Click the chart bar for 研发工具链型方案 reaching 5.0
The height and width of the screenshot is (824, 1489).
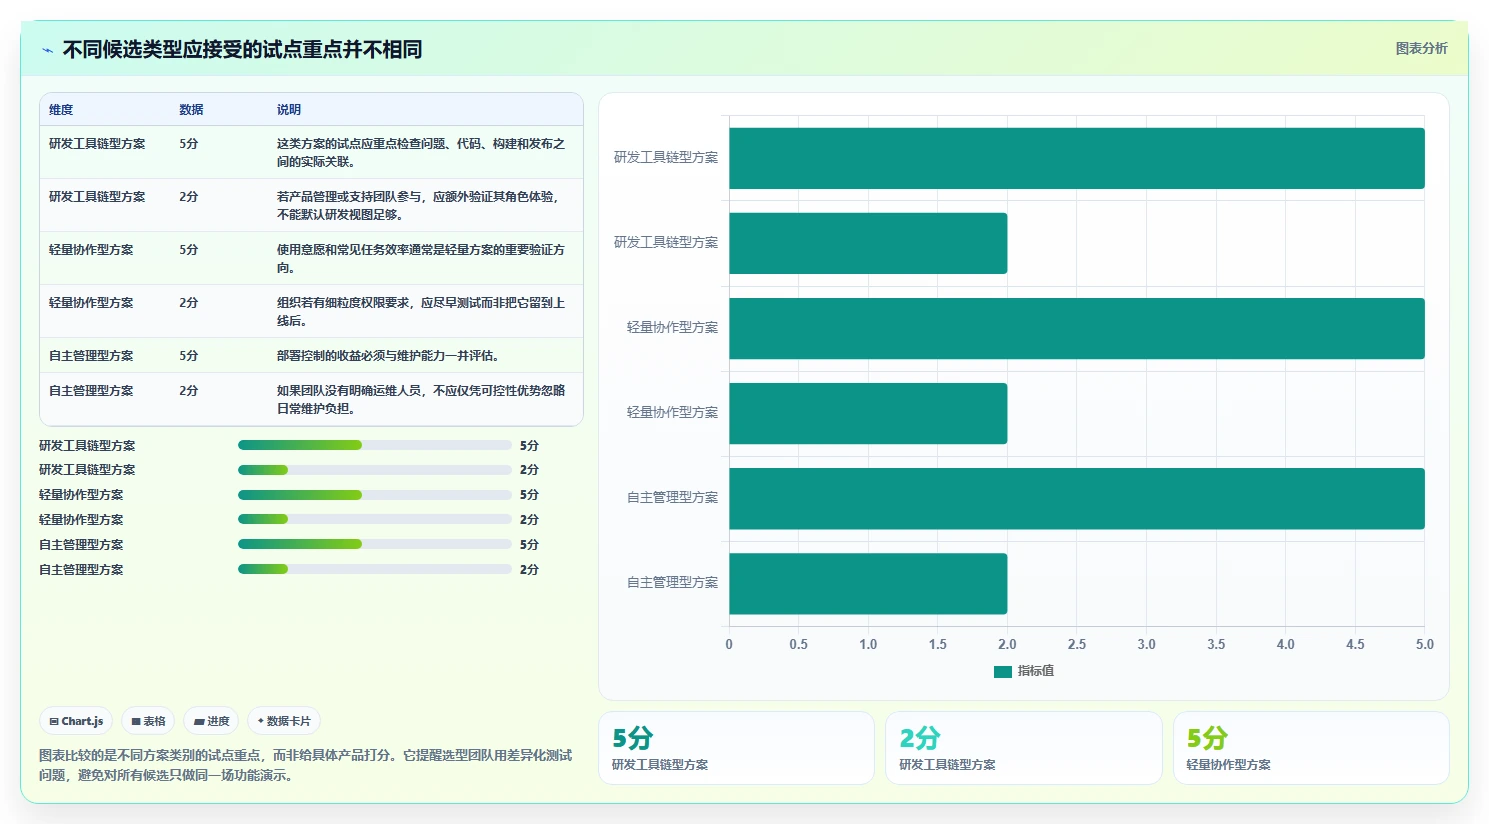[1077, 158]
